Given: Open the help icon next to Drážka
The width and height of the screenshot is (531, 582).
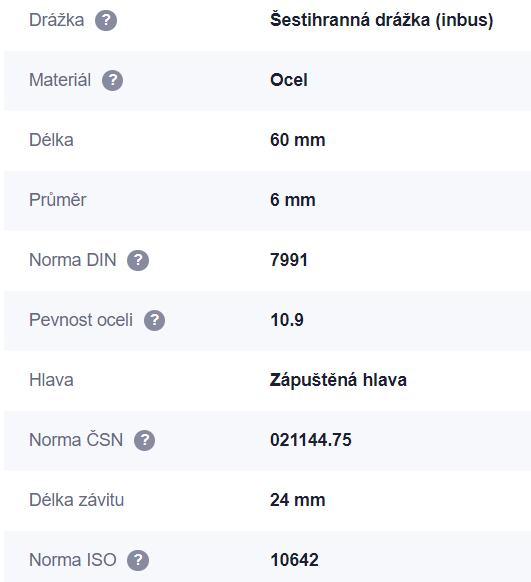Looking at the screenshot, I should [x=106, y=20].
